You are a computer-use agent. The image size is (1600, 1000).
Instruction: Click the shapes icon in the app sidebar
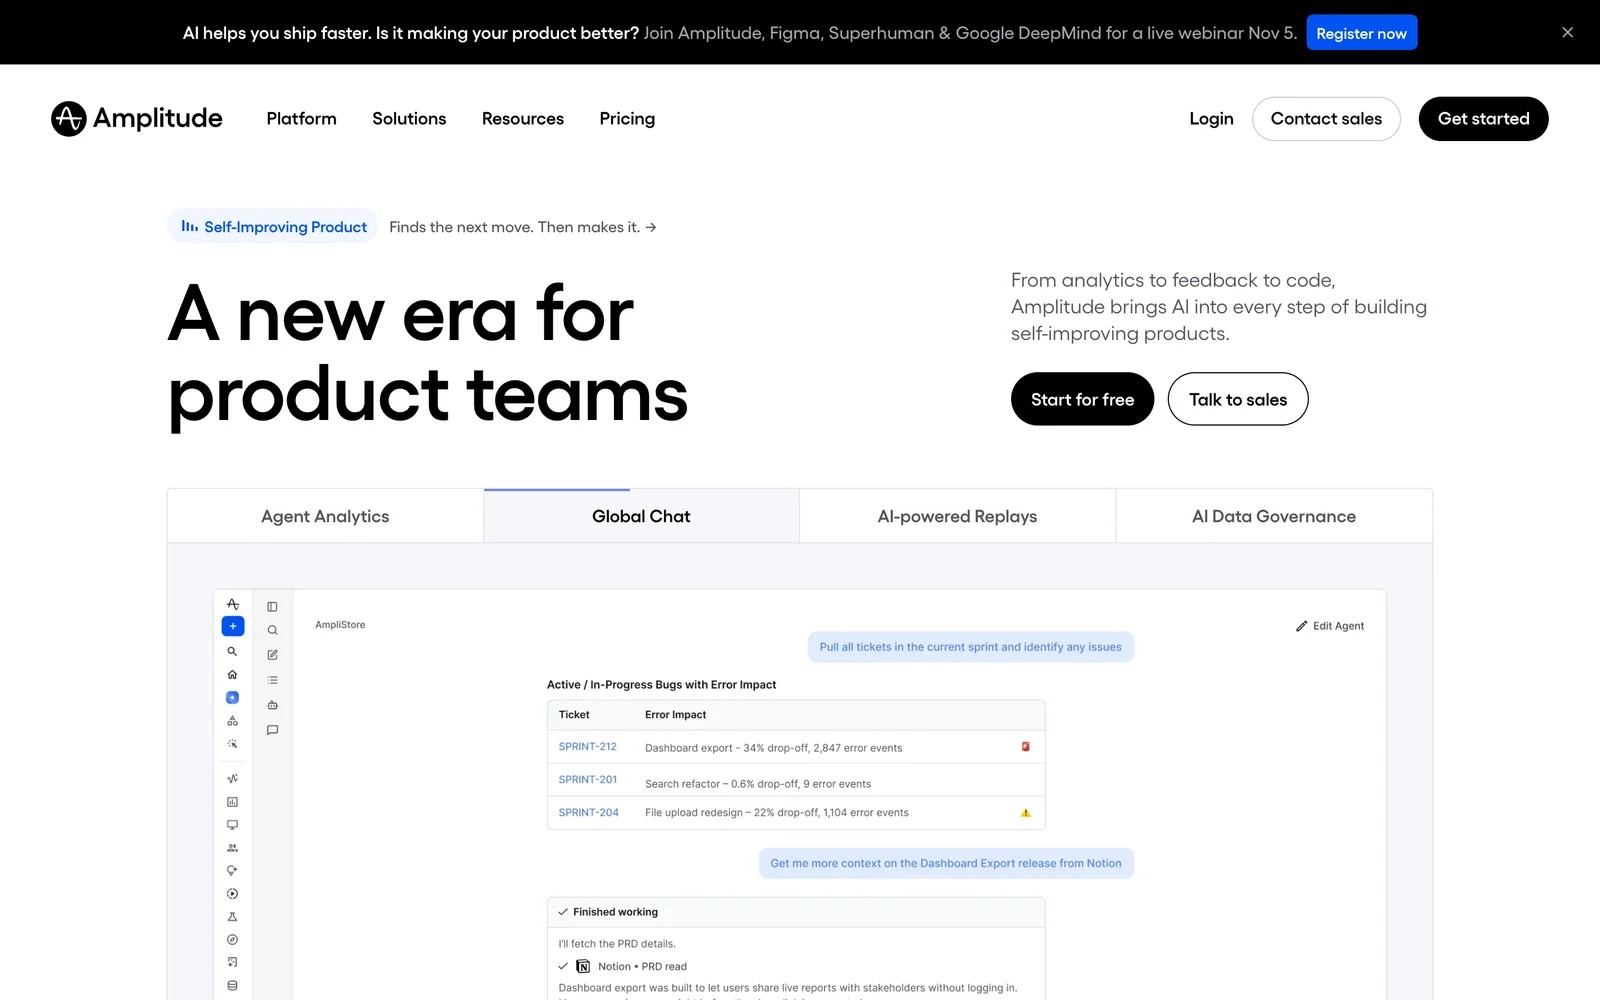point(233,721)
